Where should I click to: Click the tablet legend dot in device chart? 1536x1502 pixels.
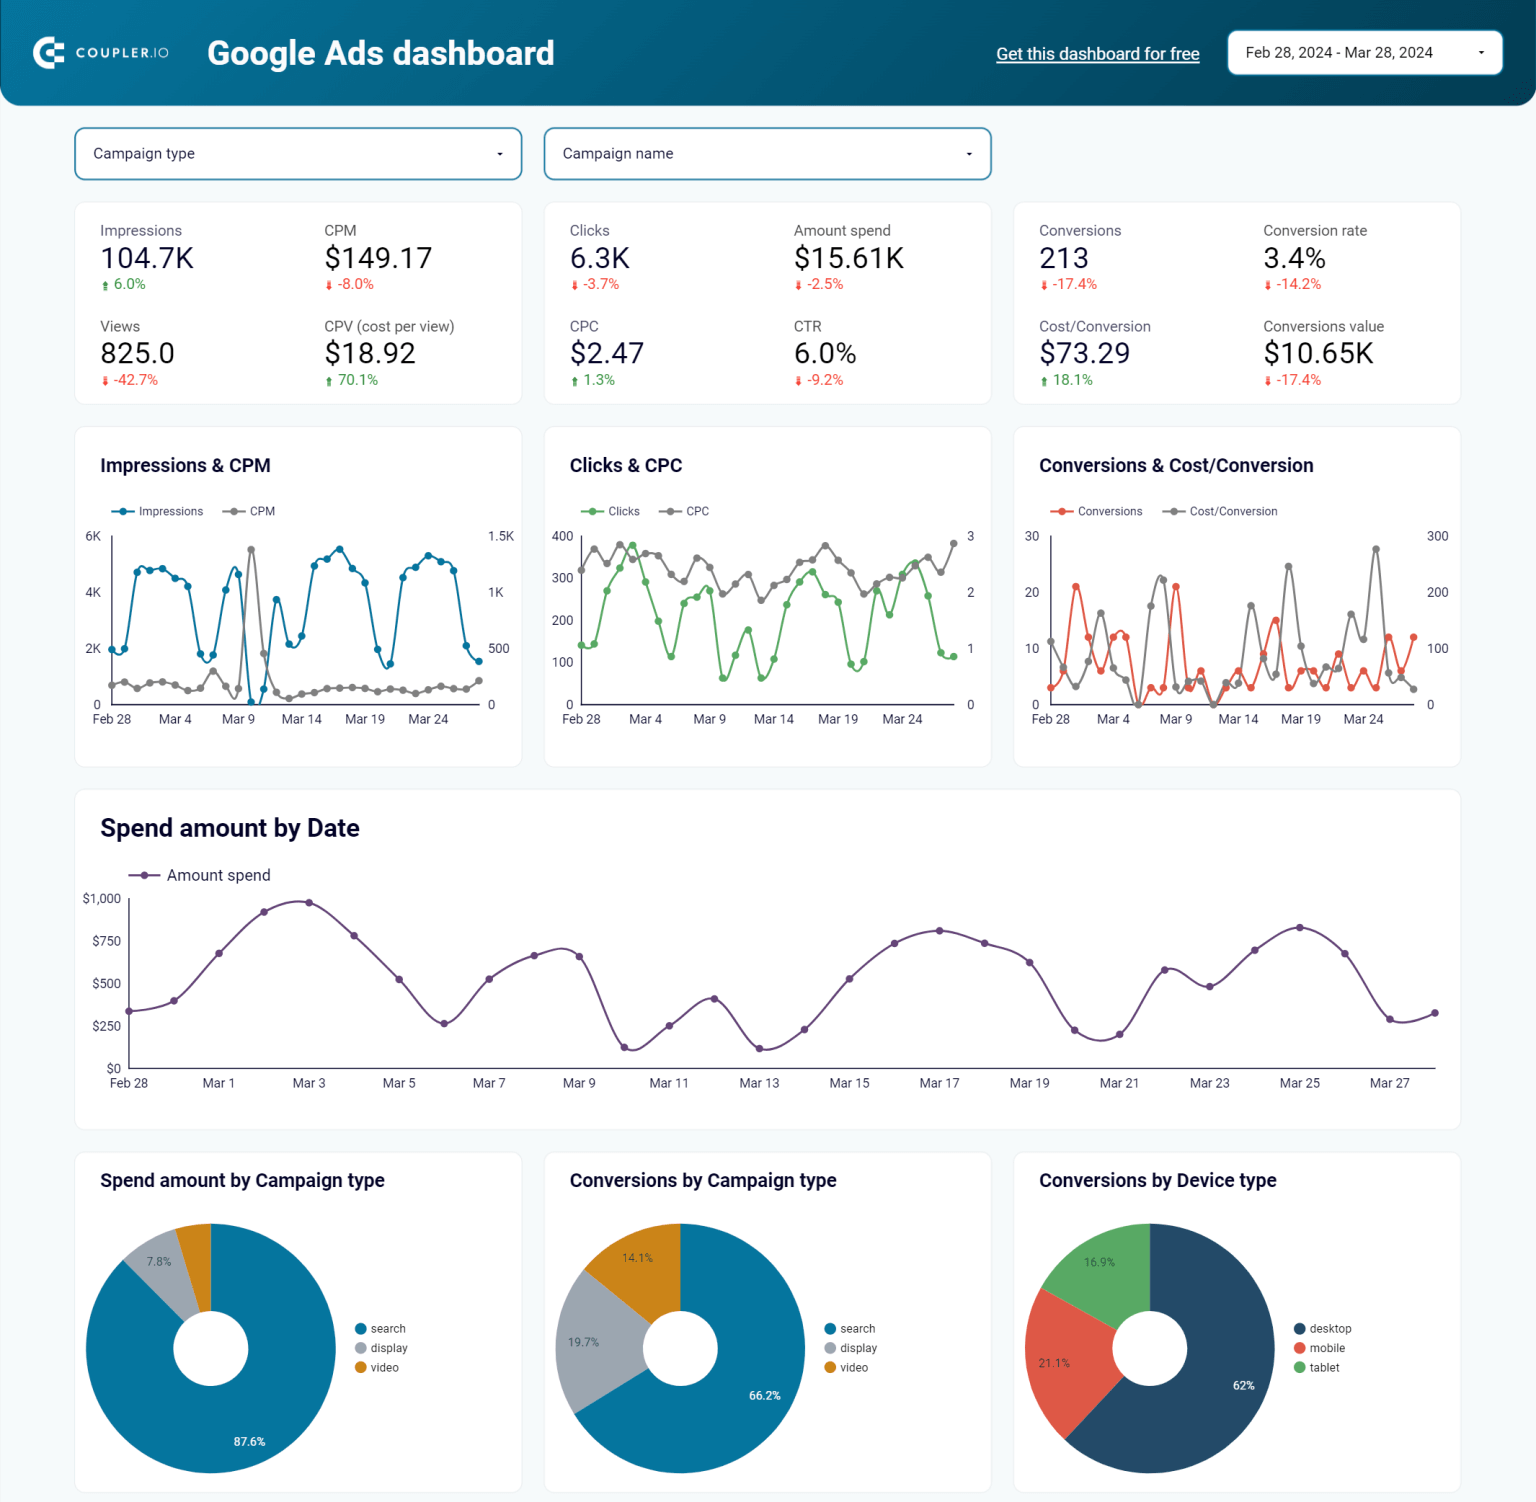1299,1367
